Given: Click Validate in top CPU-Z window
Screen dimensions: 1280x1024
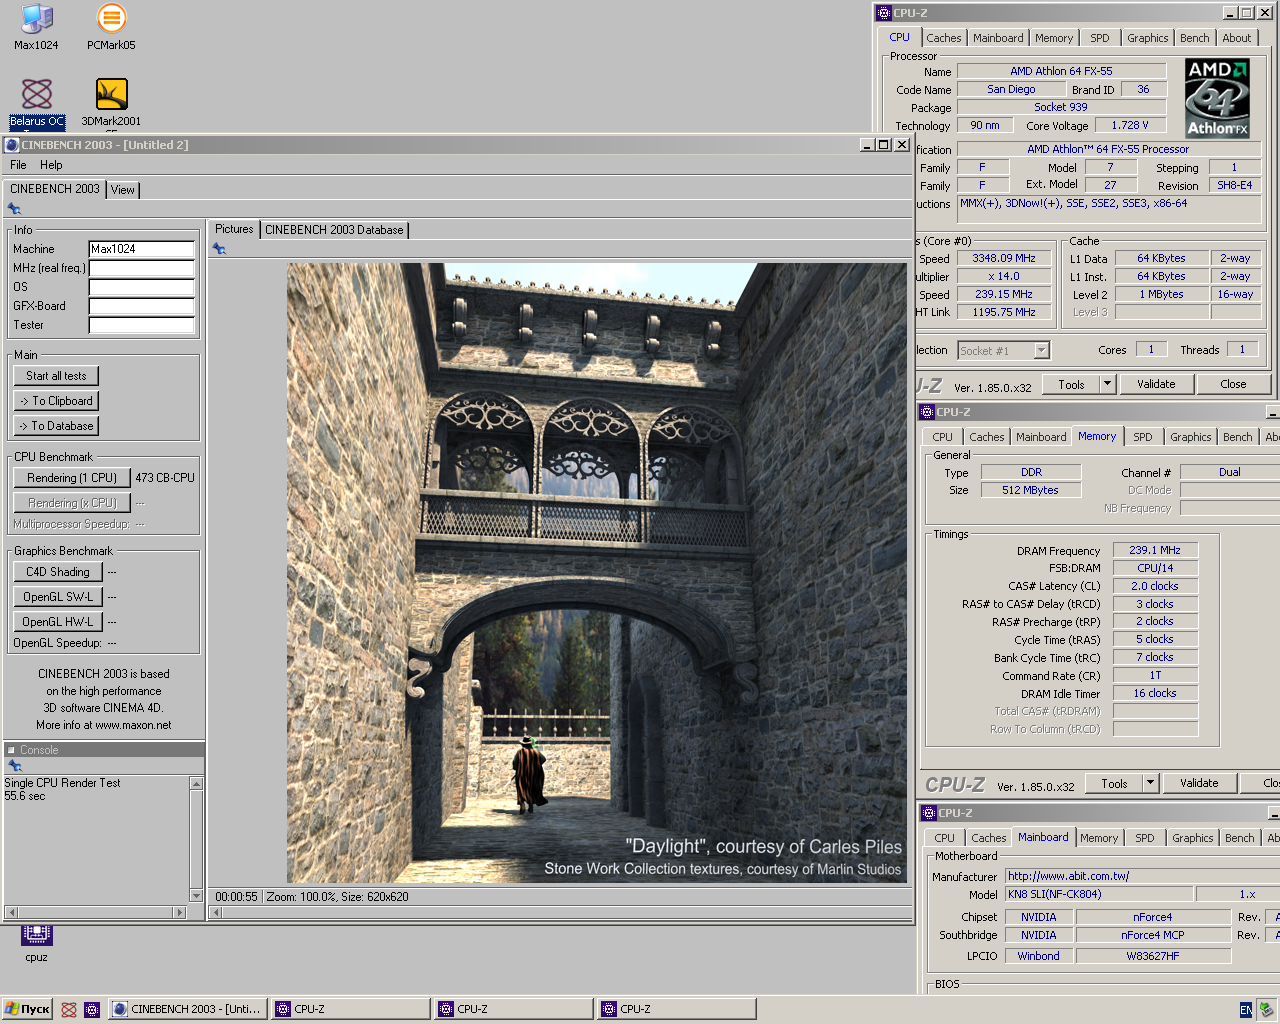Looking at the screenshot, I should coord(1156,384).
